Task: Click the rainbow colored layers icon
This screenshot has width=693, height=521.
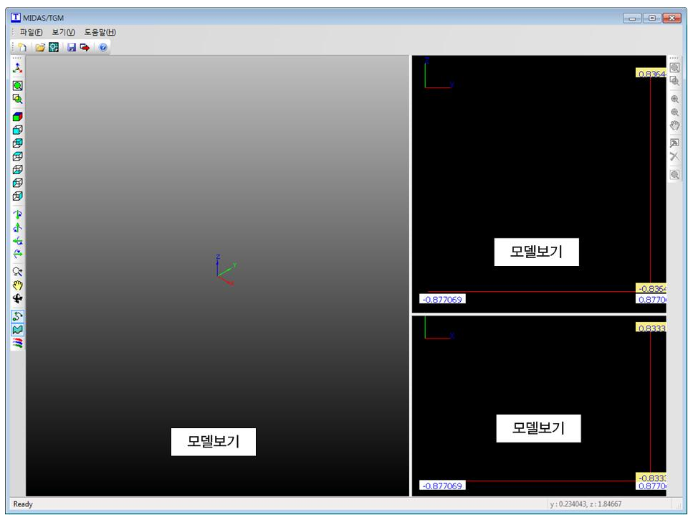Action: [18, 342]
